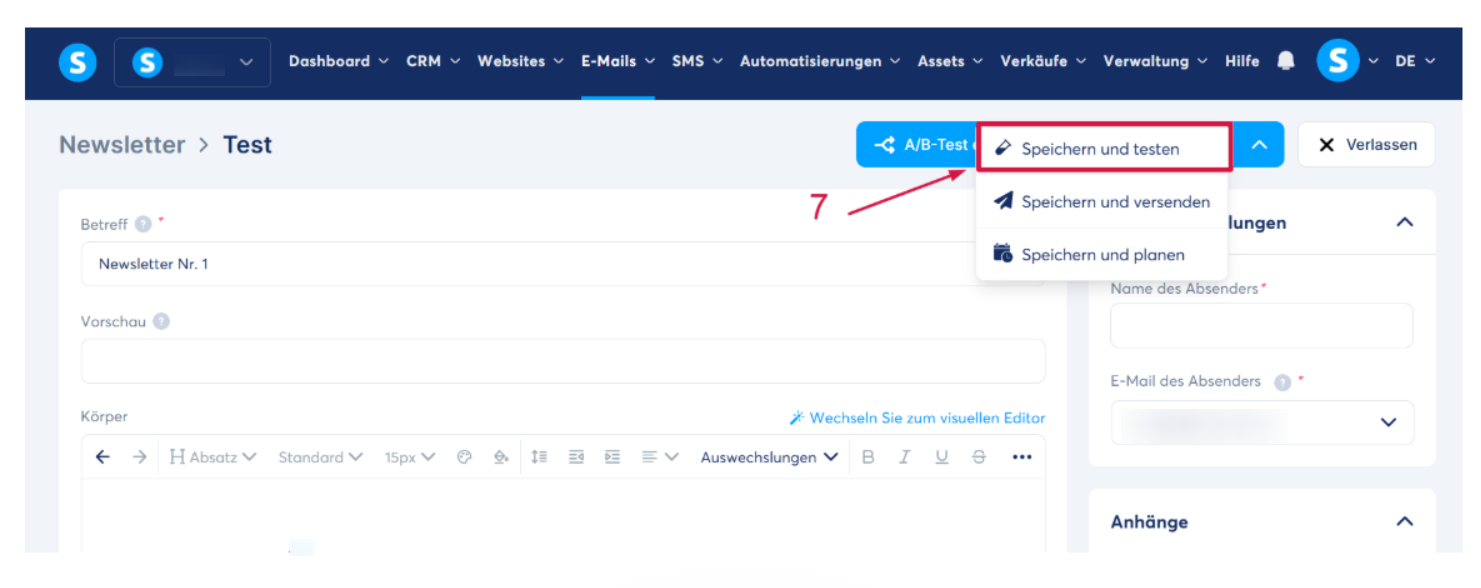Switch to the visual editor link
Viewport: 1481px width, 588px height.
click(x=917, y=418)
